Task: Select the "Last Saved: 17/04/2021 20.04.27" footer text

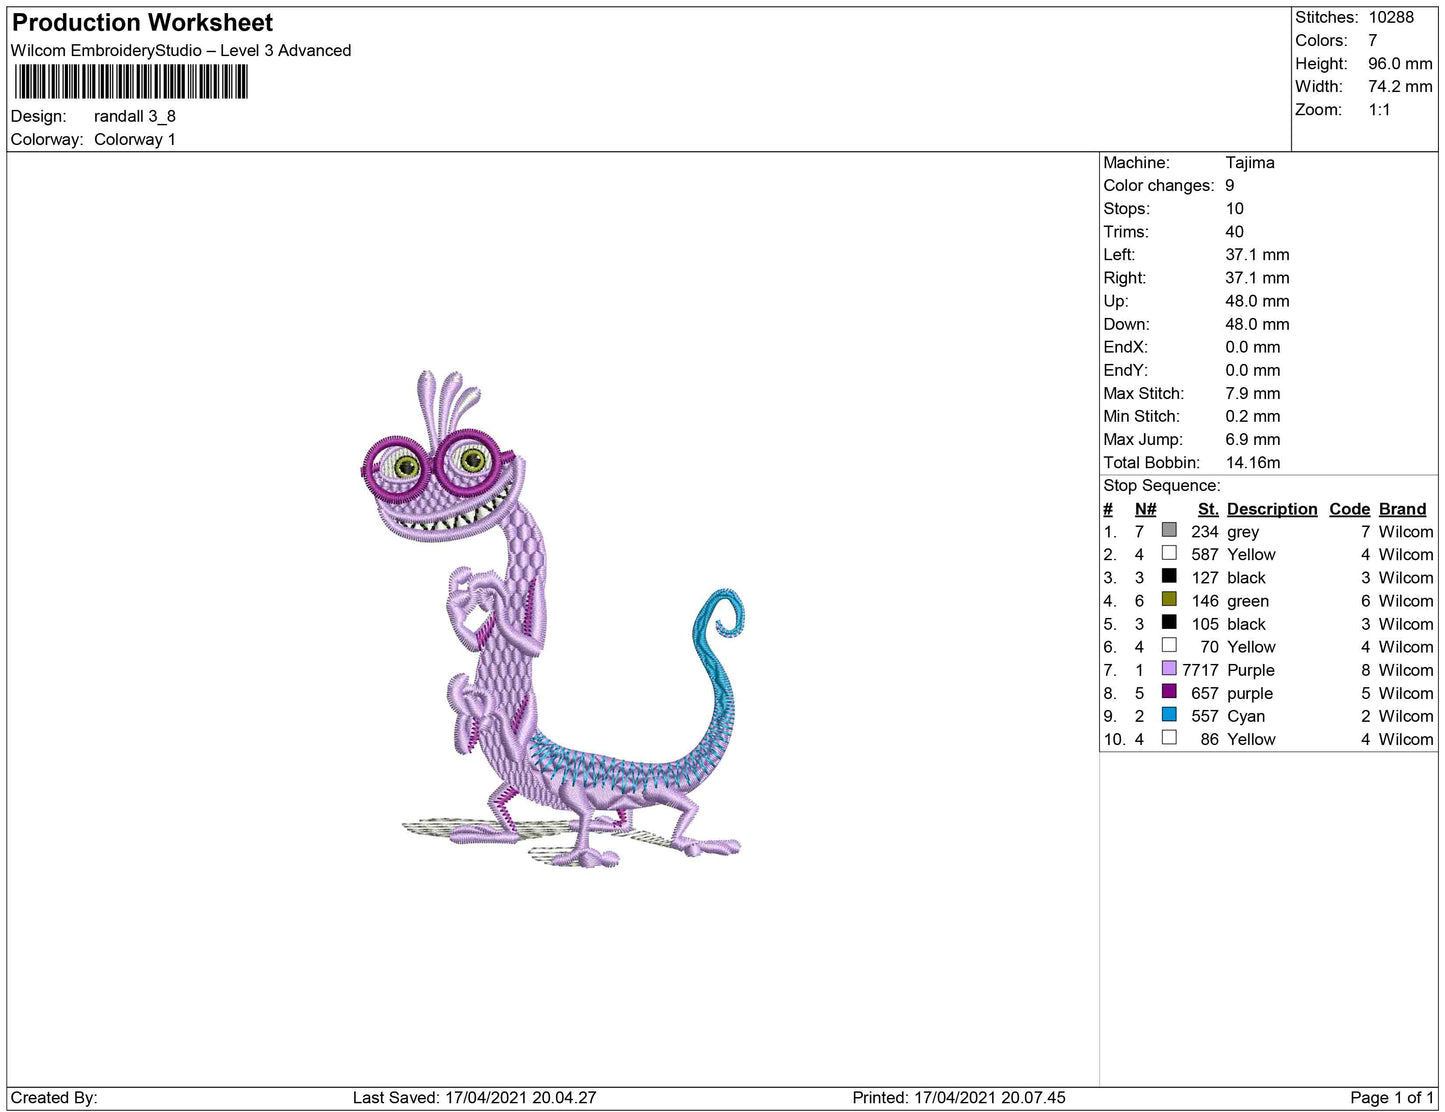Action: 474,1097
